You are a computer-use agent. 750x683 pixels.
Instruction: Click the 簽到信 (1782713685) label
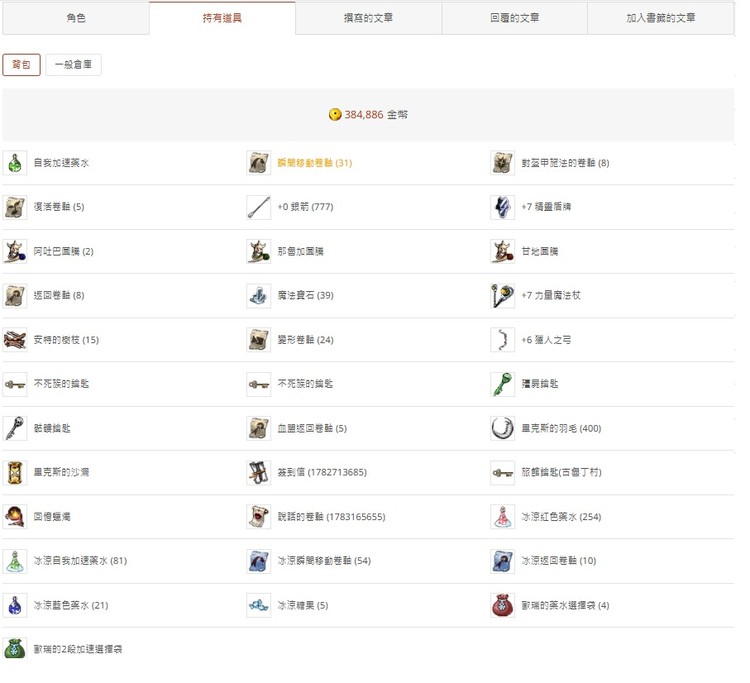coord(322,473)
